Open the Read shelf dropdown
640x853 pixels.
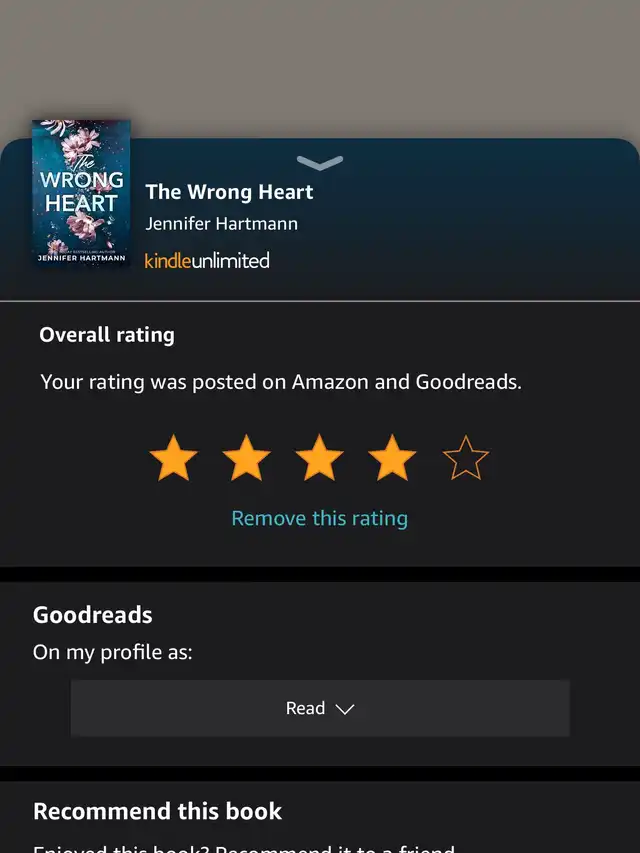320,708
